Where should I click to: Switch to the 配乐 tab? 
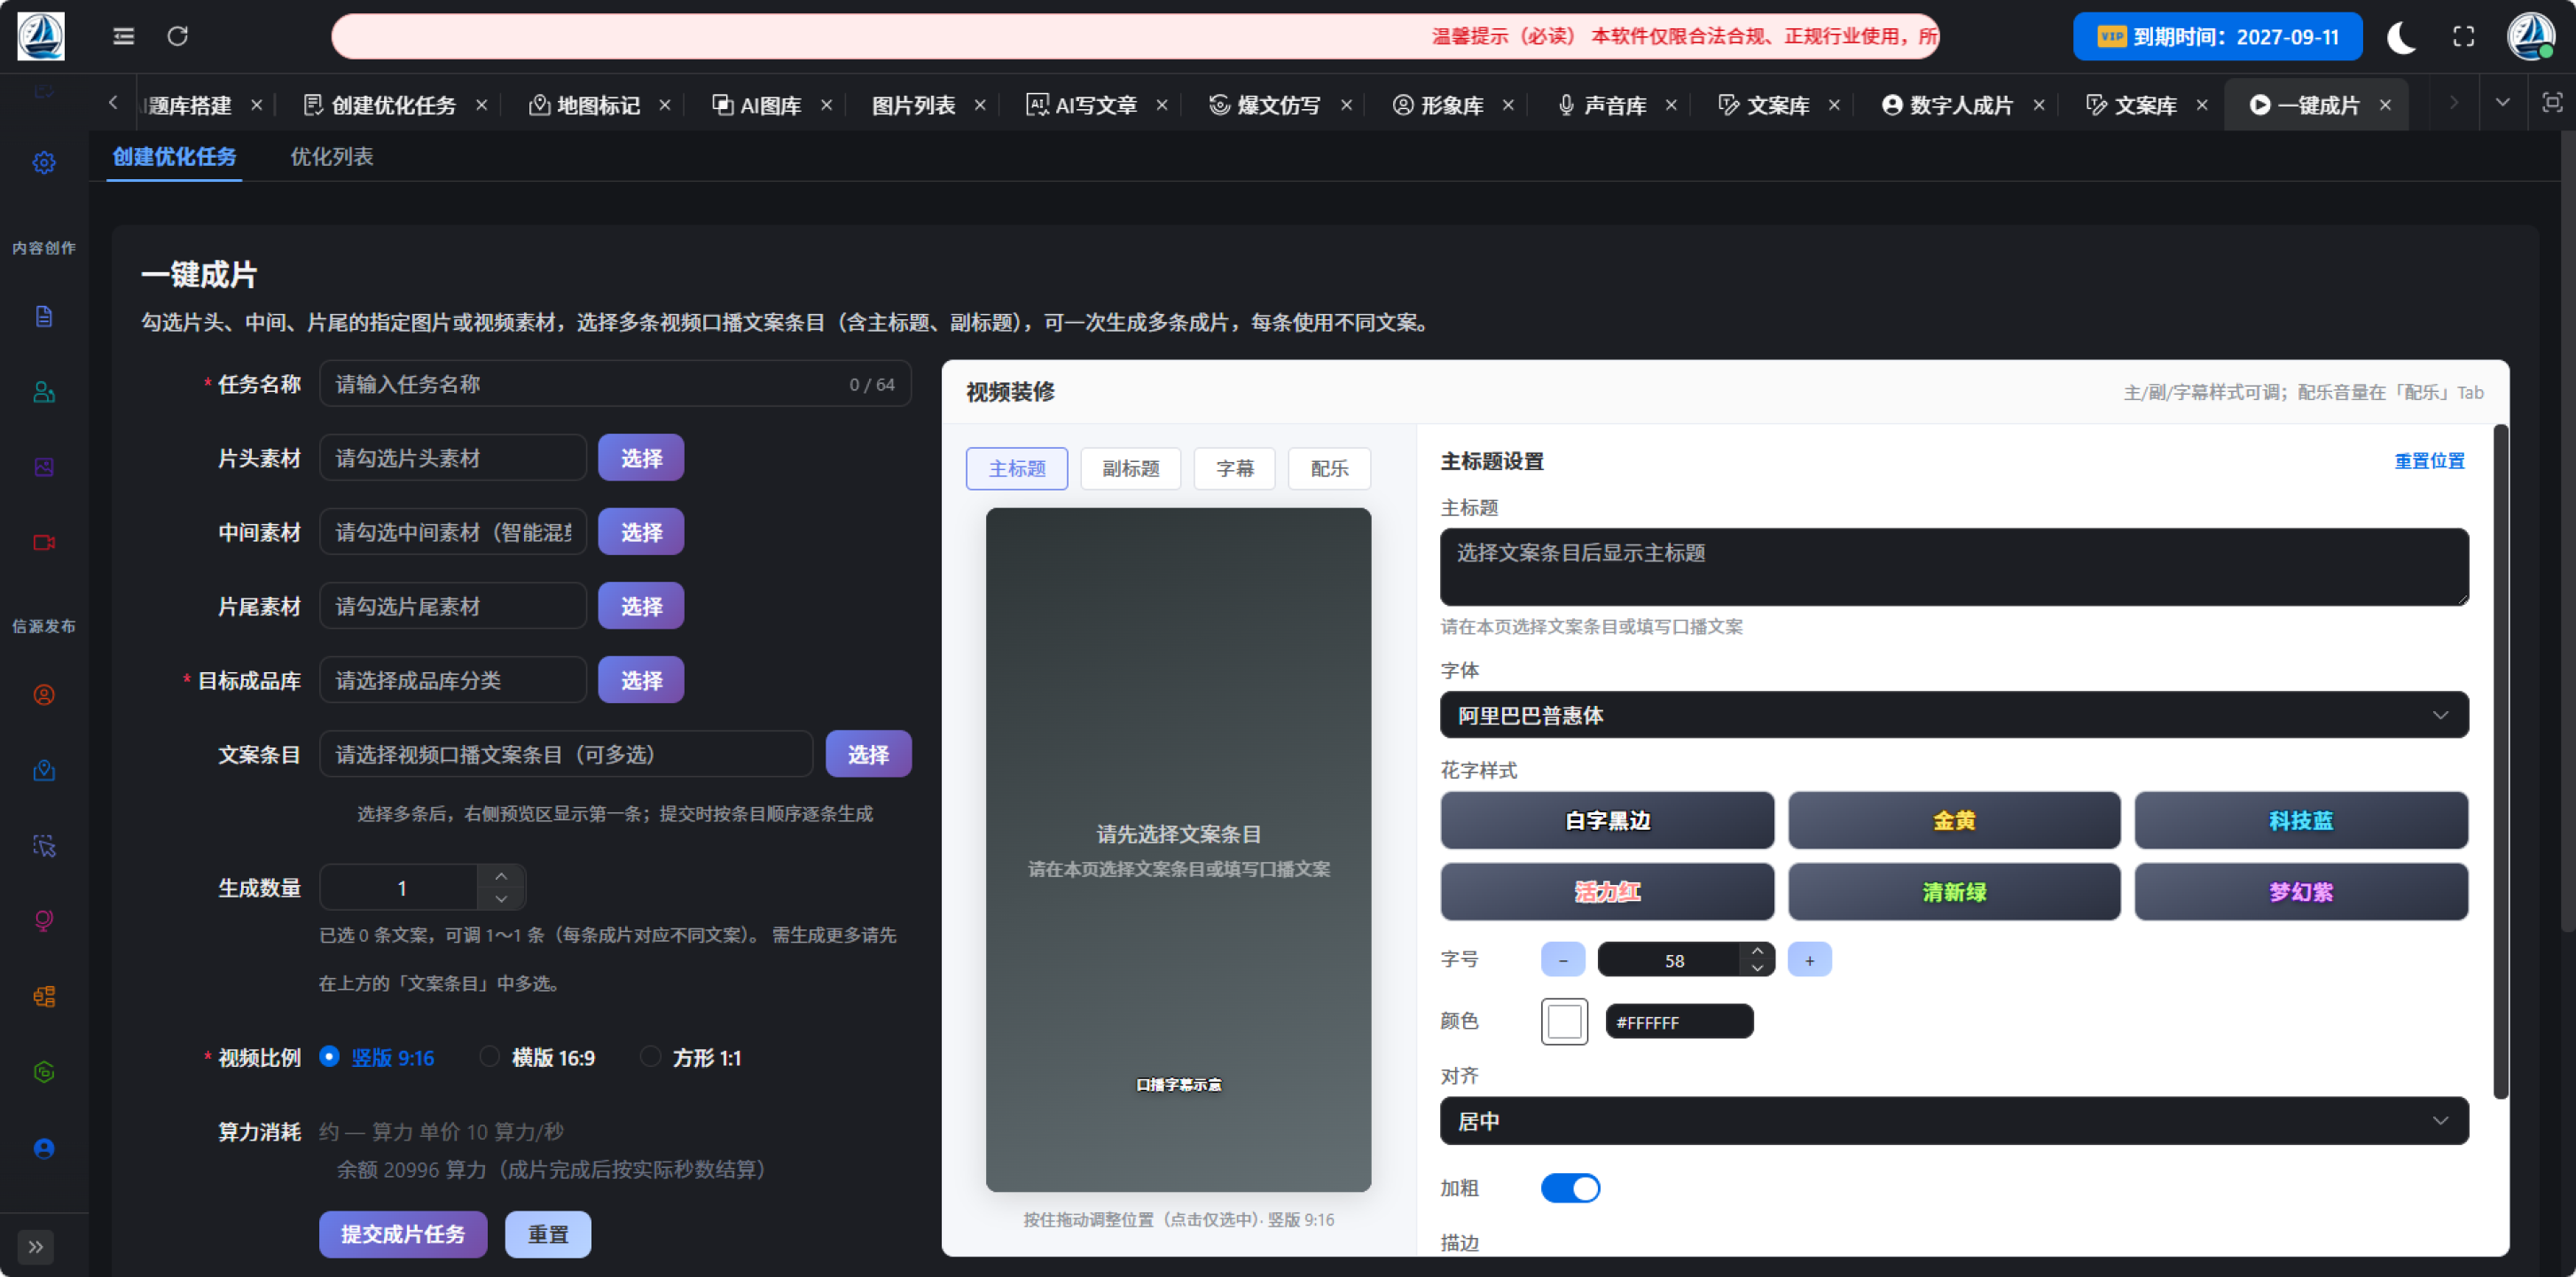tap(1329, 468)
